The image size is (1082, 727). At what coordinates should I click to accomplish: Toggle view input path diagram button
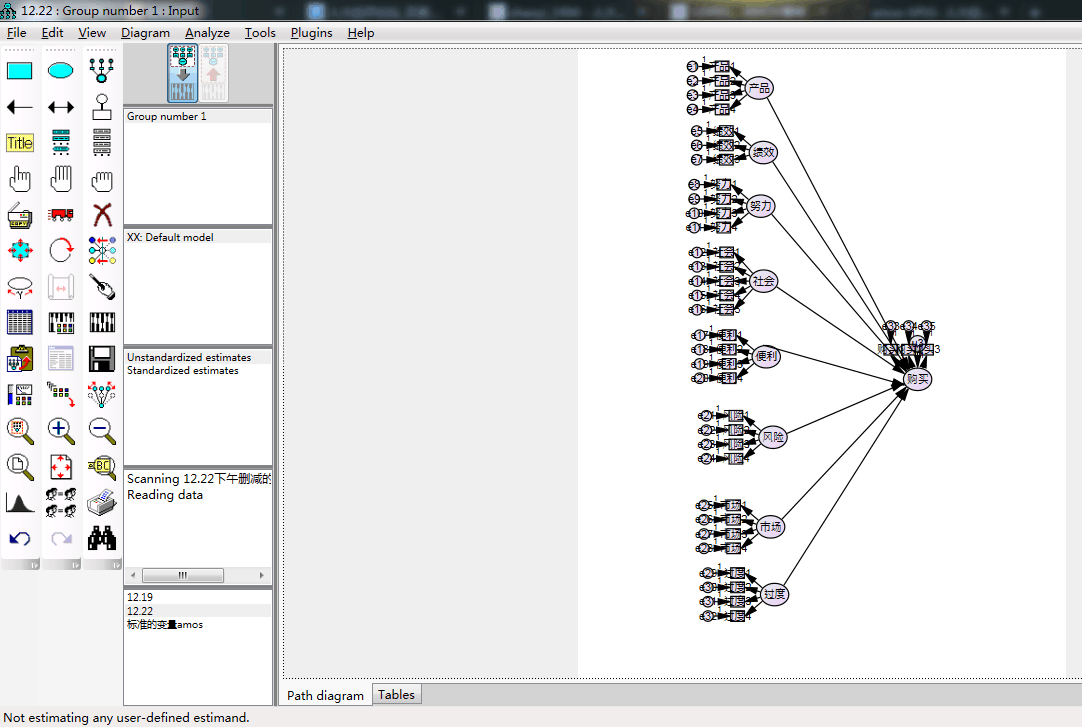(182, 73)
